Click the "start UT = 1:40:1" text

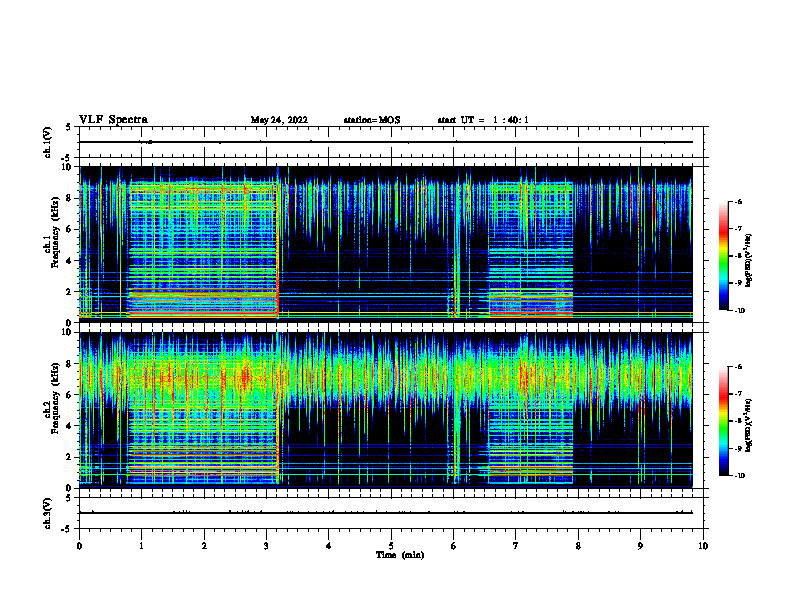tap(483, 120)
